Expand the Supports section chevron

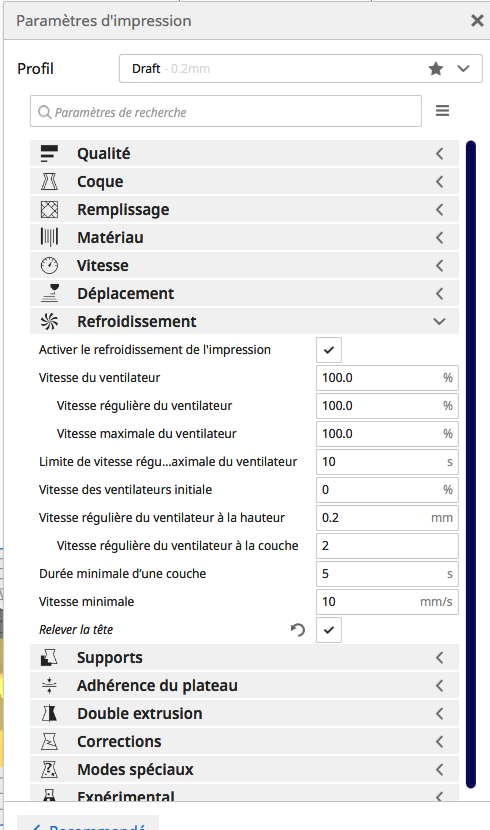pos(440,657)
